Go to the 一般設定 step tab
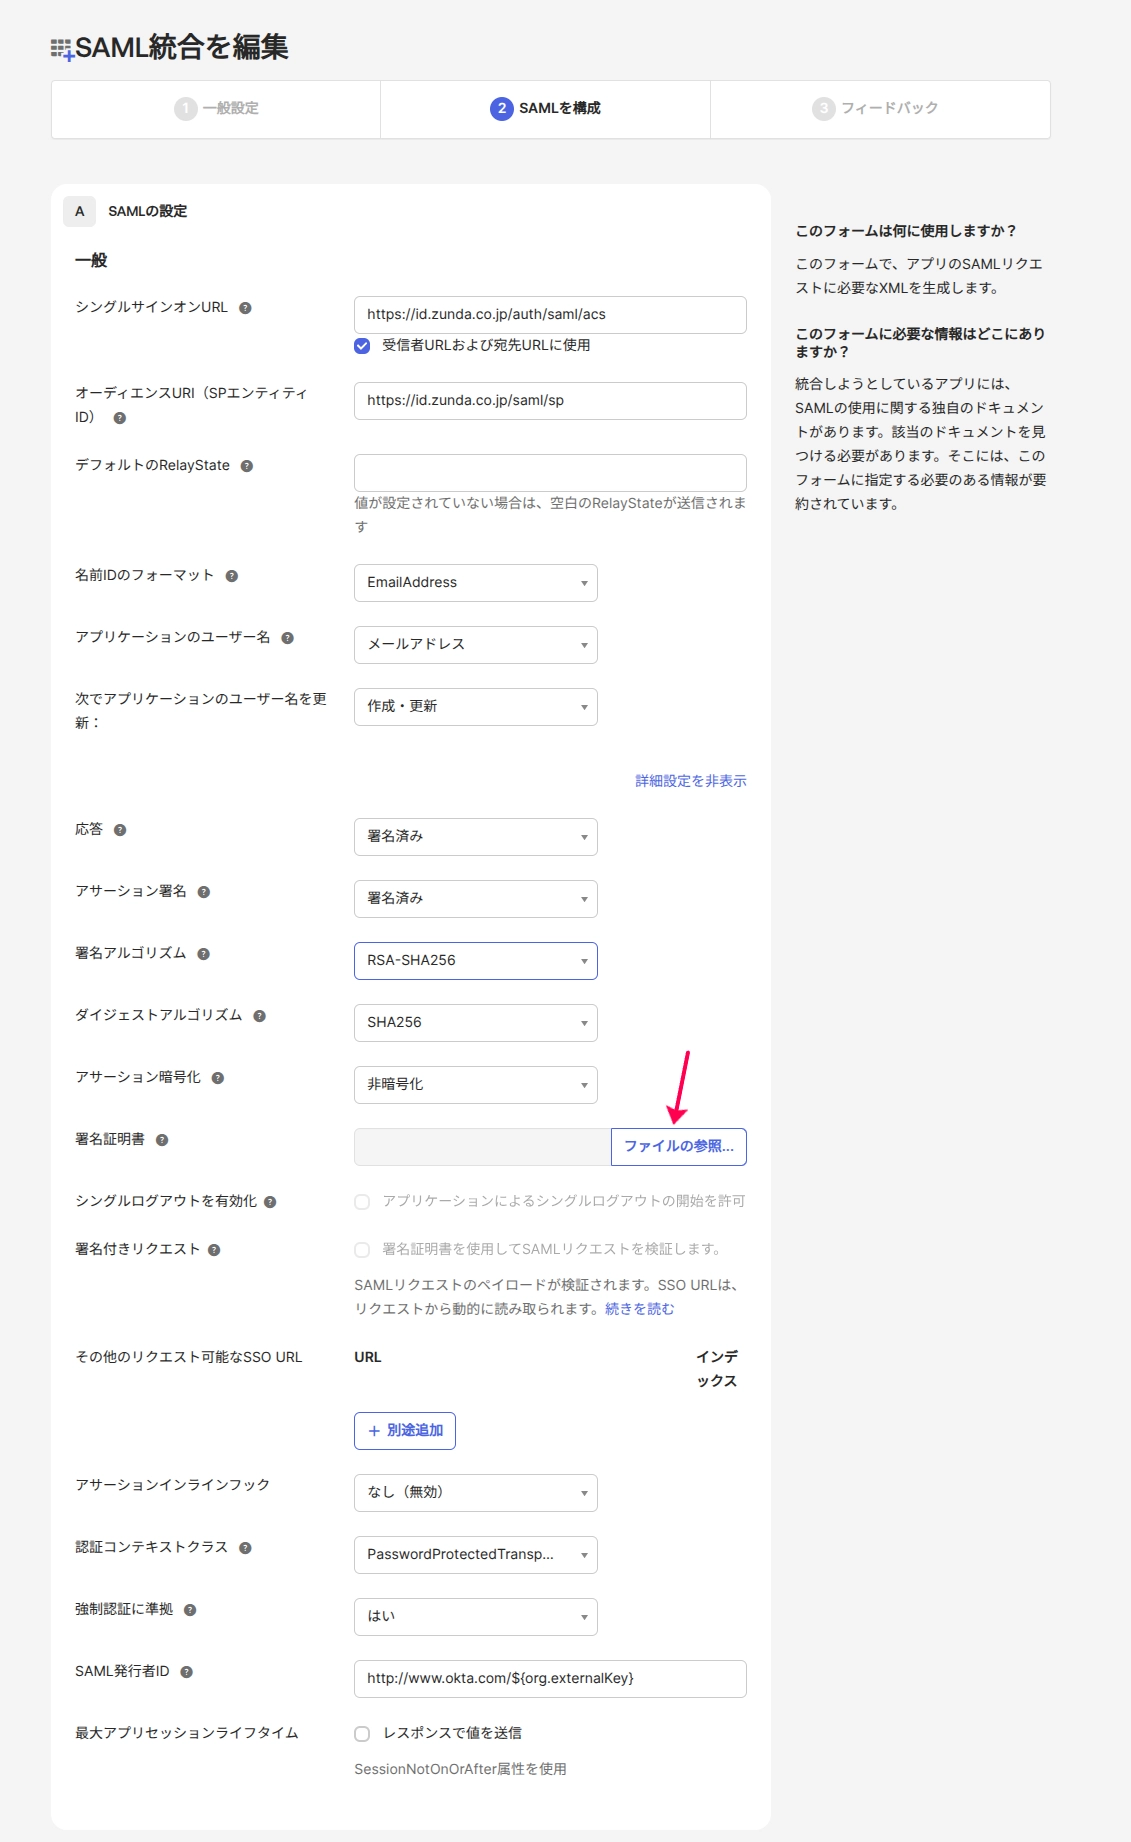1131x1842 pixels. click(x=216, y=109)
